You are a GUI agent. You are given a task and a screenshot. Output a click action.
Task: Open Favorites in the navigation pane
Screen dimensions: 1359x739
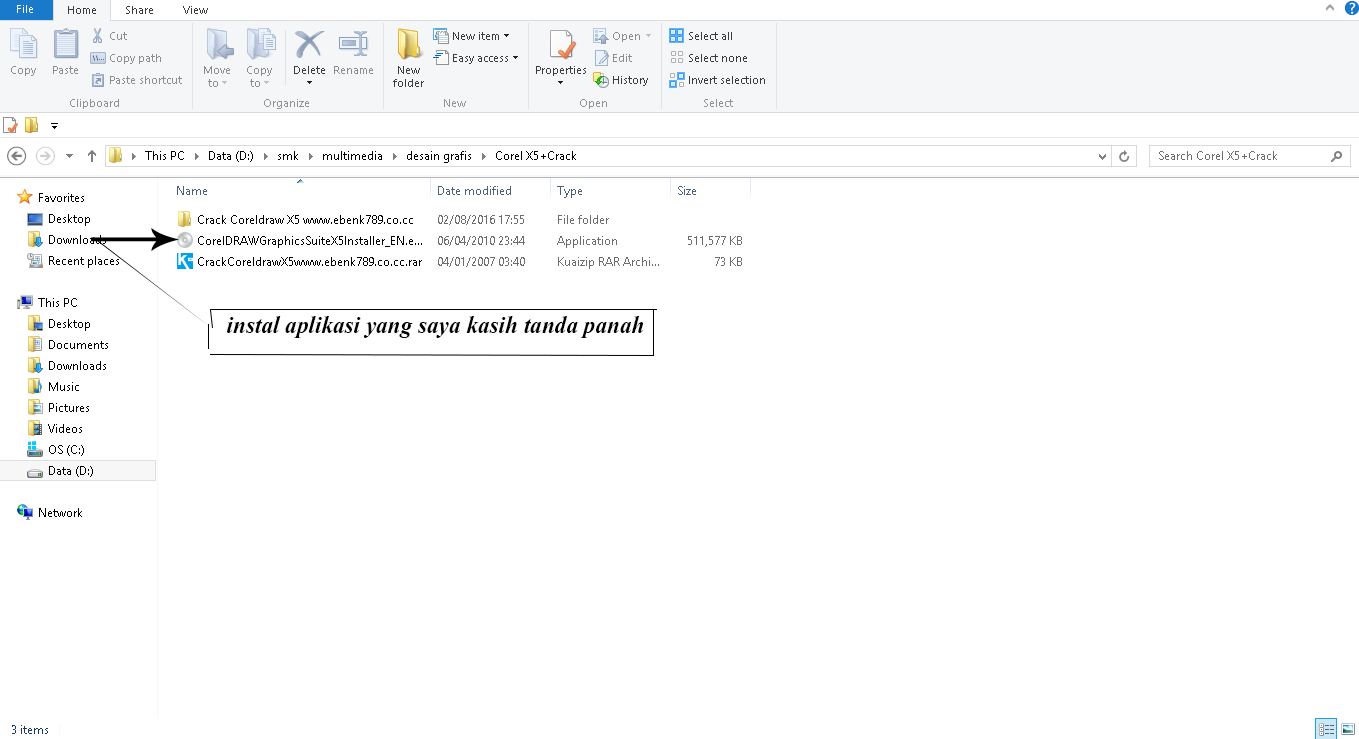tap(51, 198)
